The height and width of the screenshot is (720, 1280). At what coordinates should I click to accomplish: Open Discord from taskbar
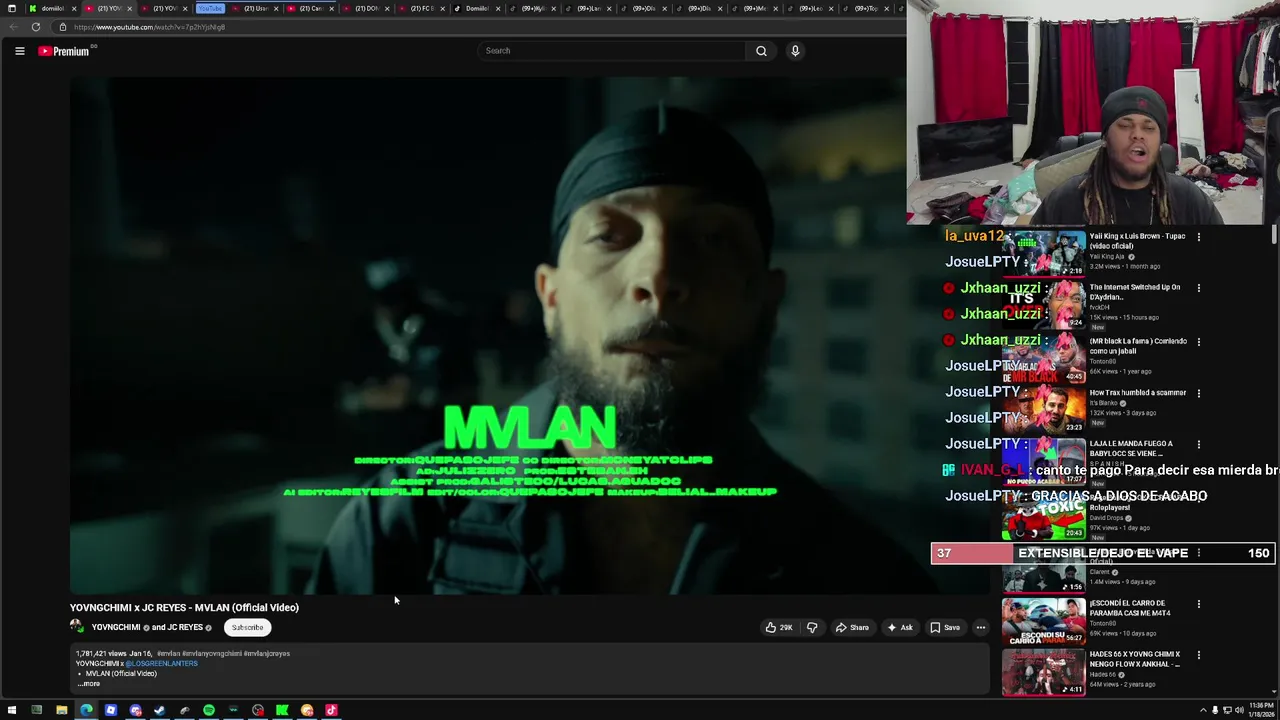click(135, 711)
